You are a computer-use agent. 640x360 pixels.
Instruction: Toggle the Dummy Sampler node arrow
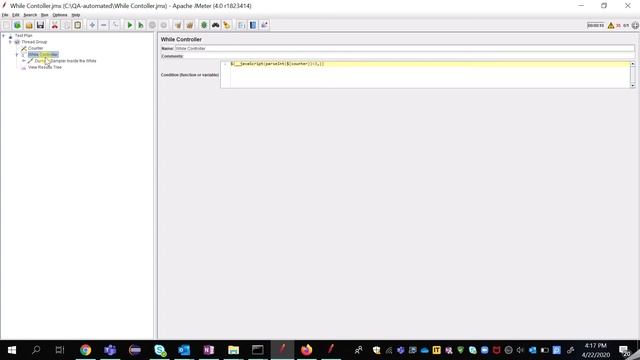point(24,61)
